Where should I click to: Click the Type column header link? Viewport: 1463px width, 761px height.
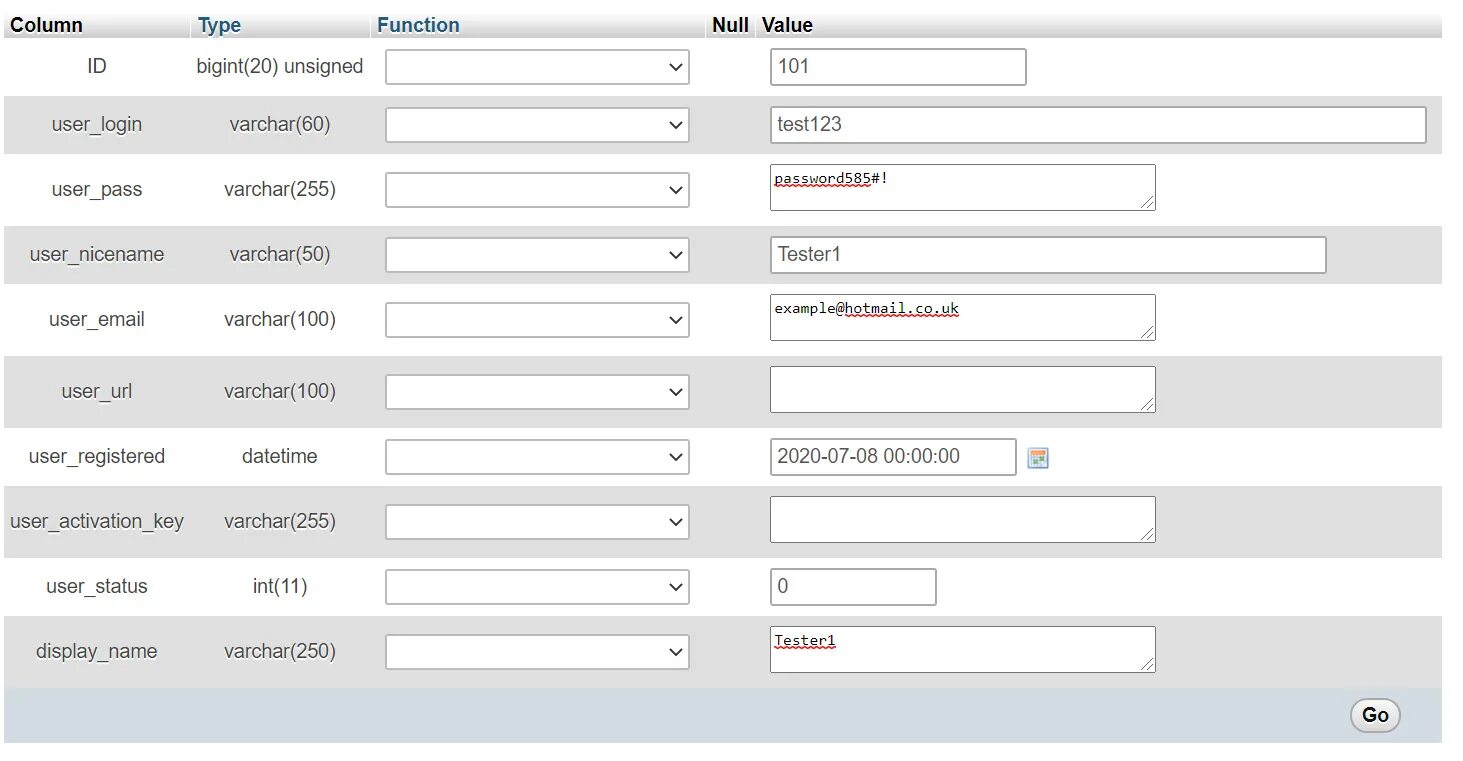click(x=219, y=25)
